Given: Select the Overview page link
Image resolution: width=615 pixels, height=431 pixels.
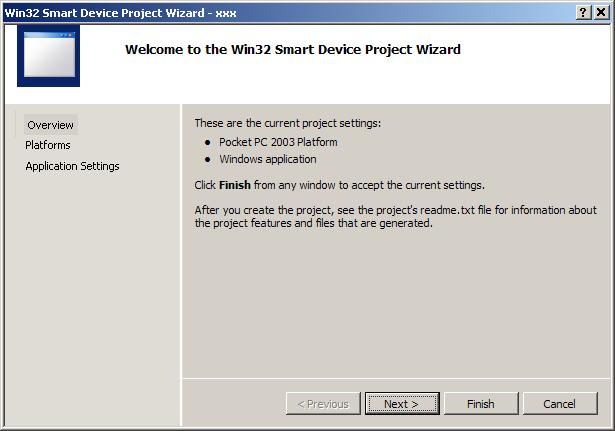Looking at the screenshot, I should (x=50, y=125).
